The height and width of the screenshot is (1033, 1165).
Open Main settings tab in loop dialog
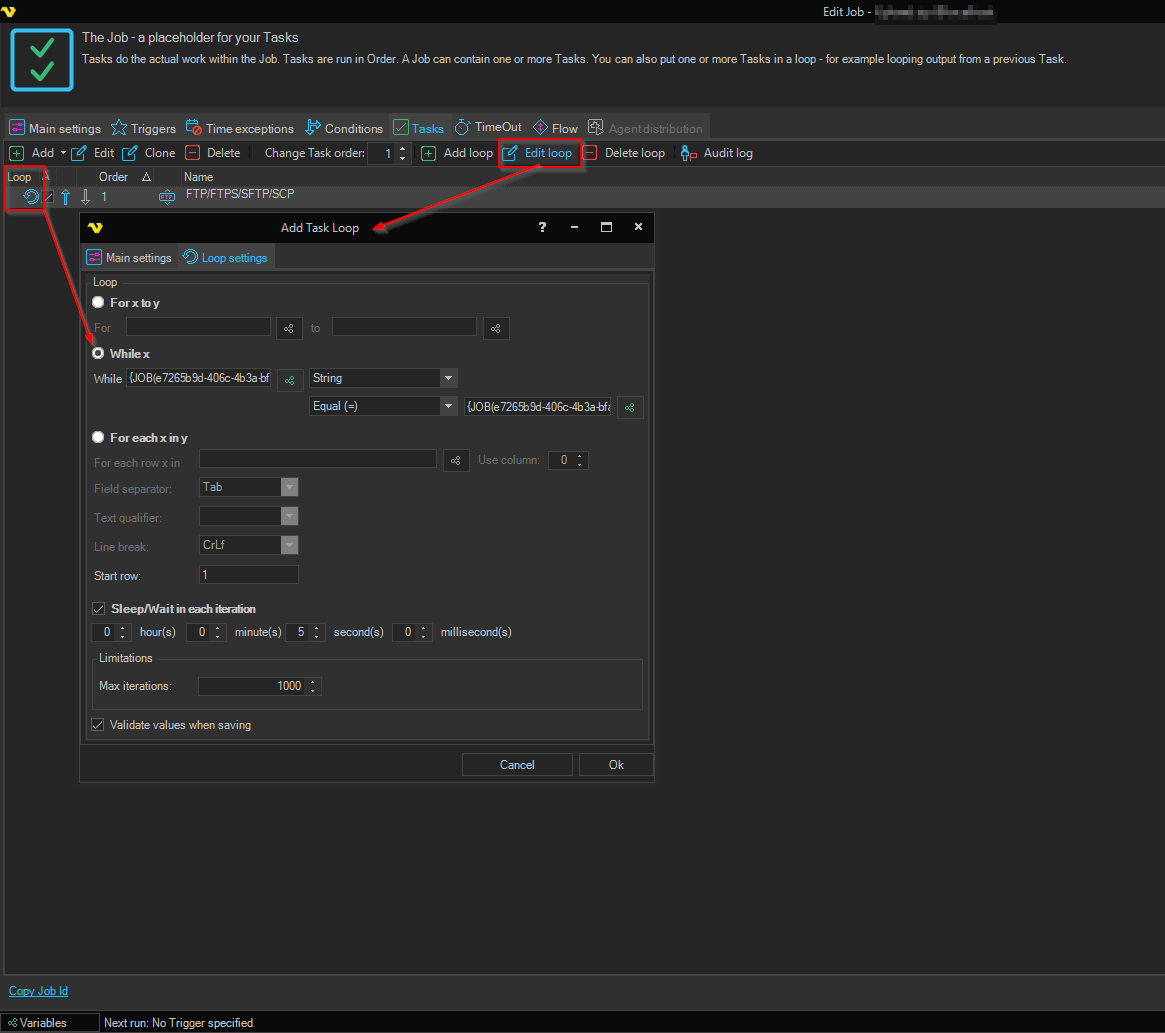pos(129,258)
